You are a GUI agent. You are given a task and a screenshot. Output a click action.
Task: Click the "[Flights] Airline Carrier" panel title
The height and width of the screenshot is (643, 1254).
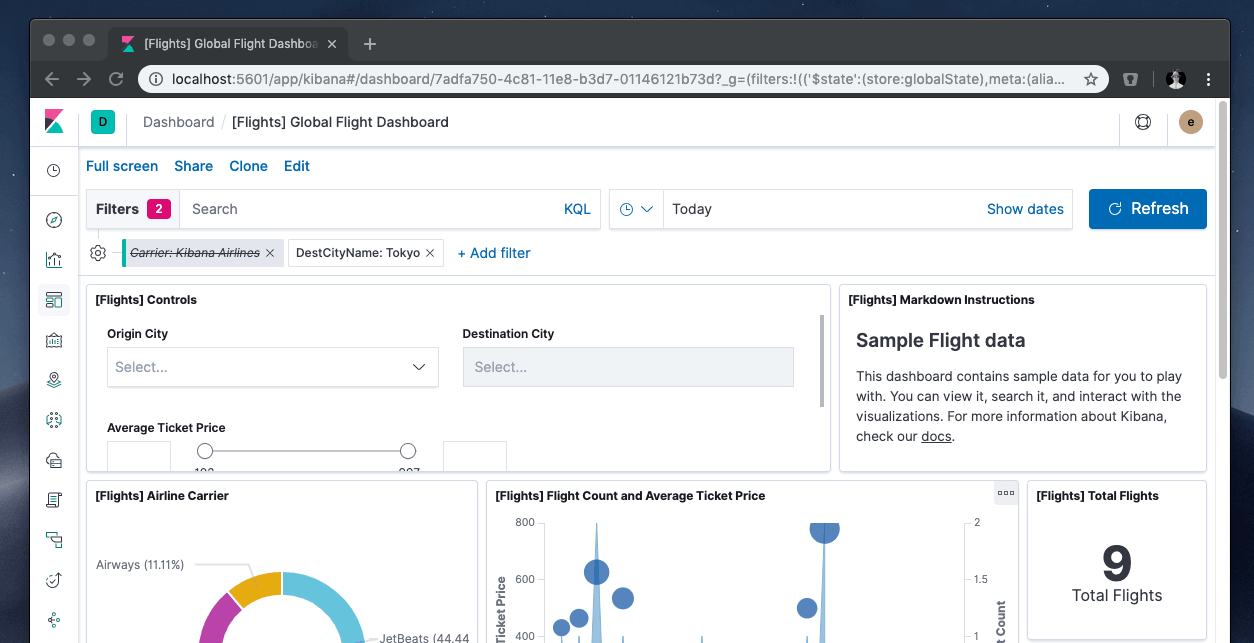point(162,496)
